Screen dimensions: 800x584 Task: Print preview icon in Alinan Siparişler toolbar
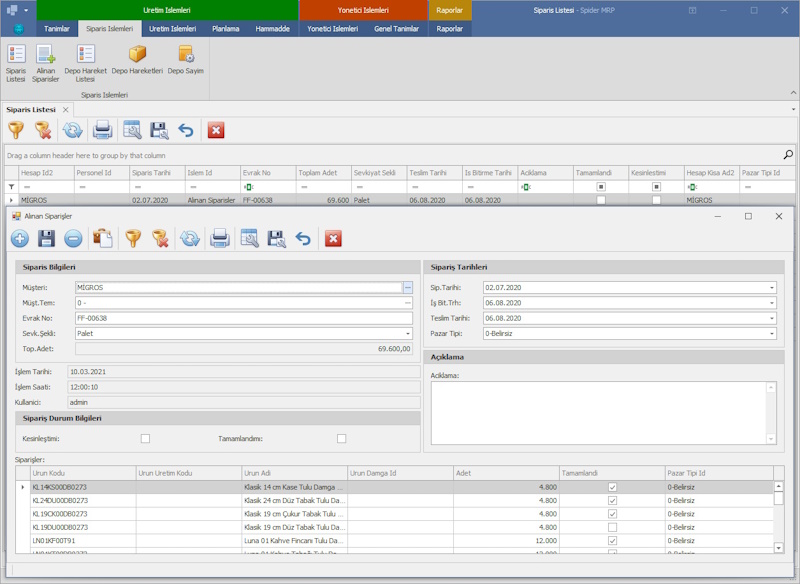point(249,238)
